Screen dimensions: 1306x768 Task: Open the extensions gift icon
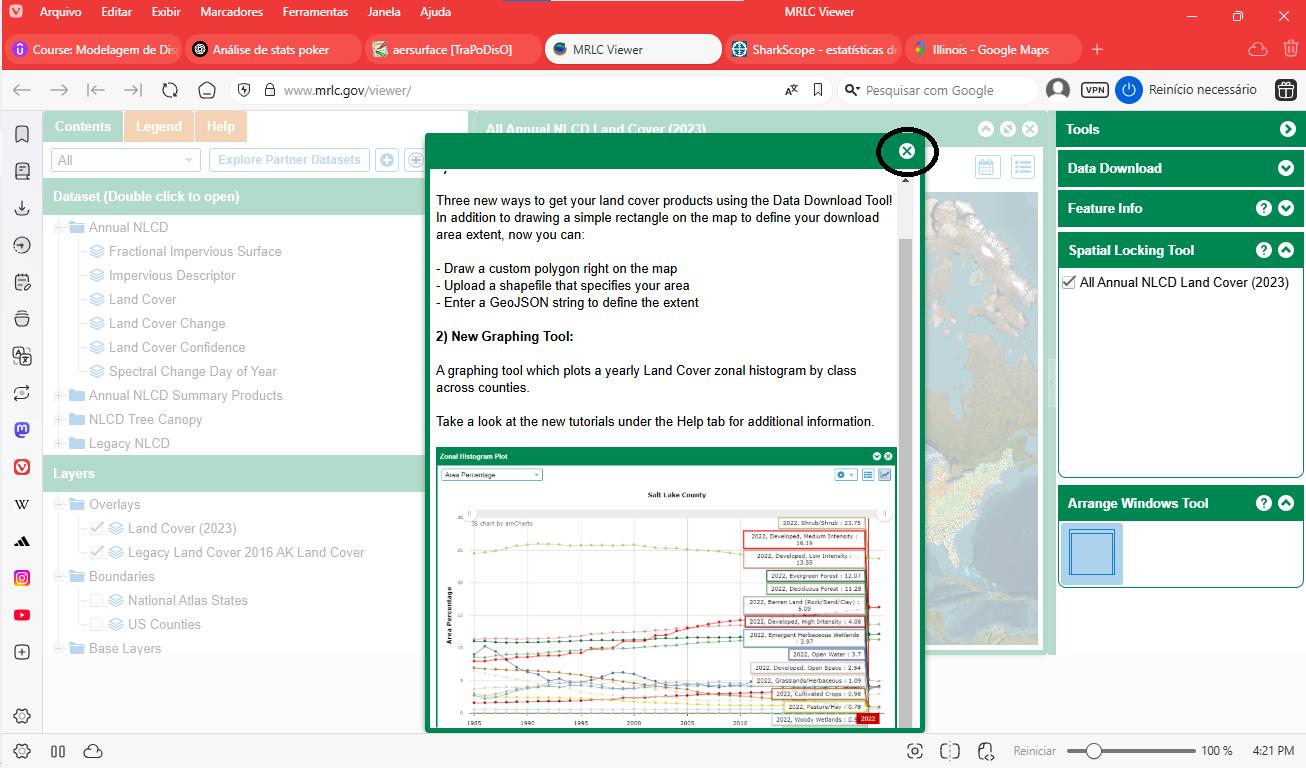(1286, 90)
